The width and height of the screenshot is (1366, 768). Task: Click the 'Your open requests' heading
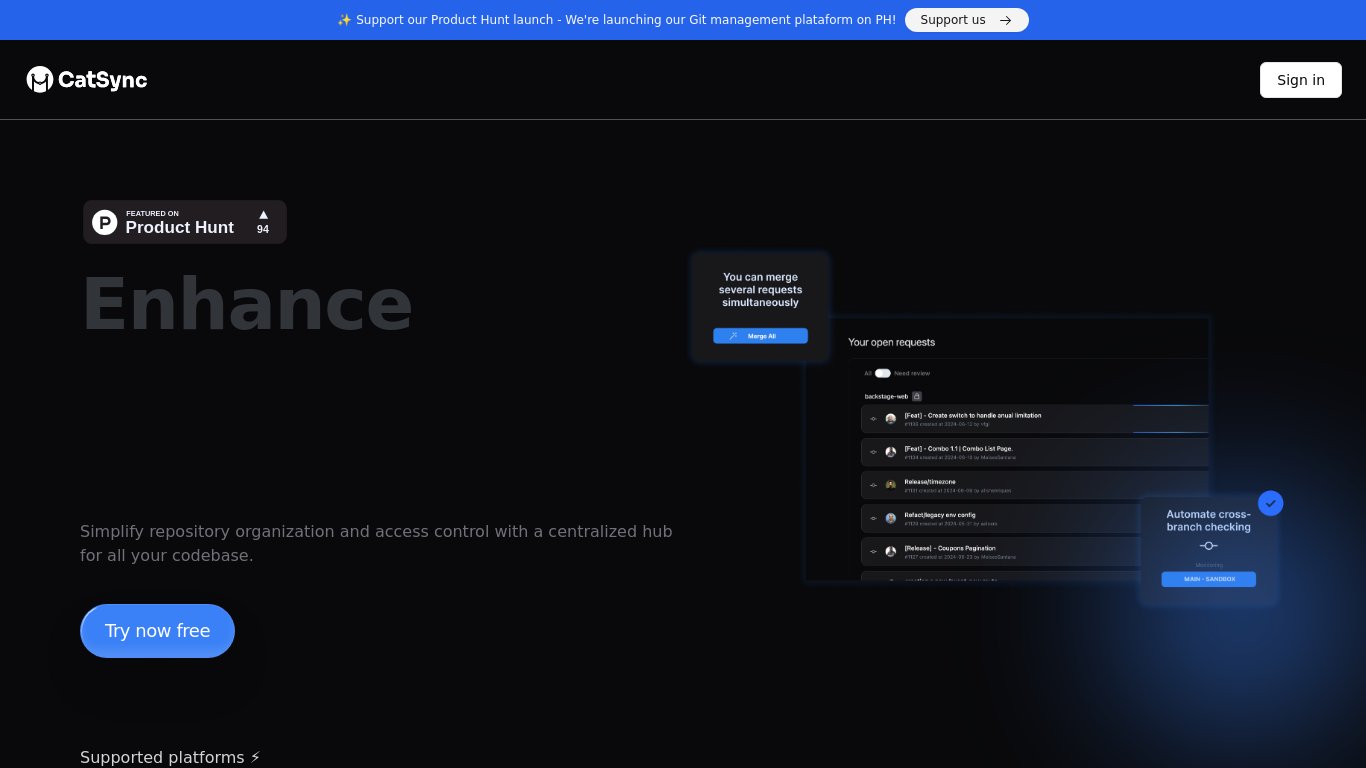click(x=892, y=342)
